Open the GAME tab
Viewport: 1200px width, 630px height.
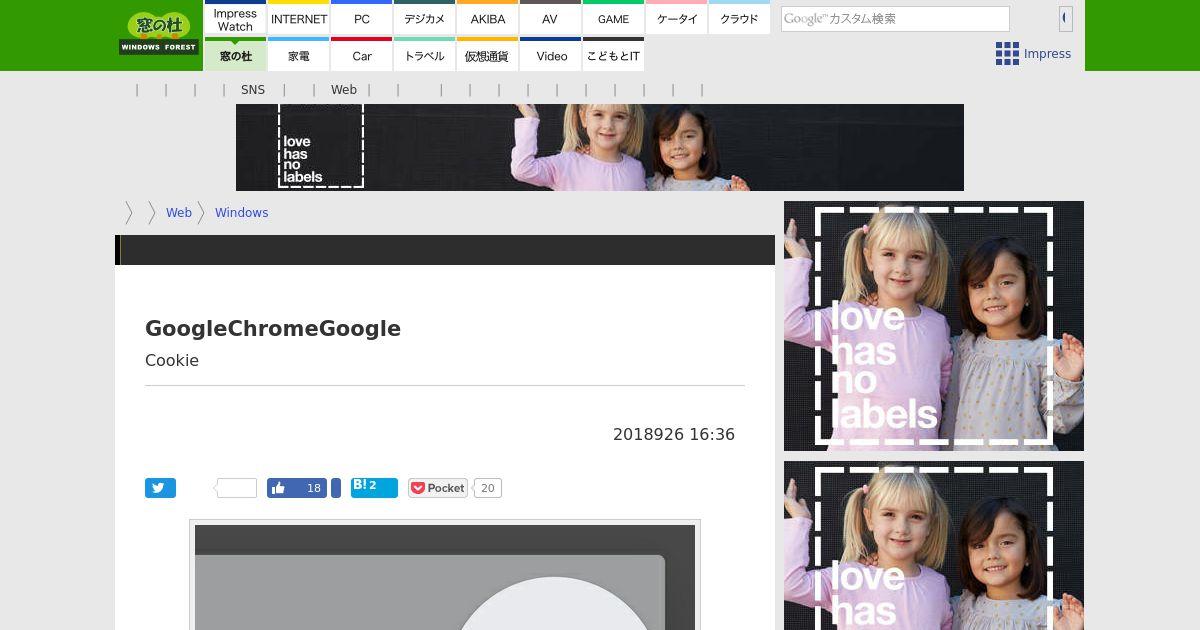coord(613,18)
